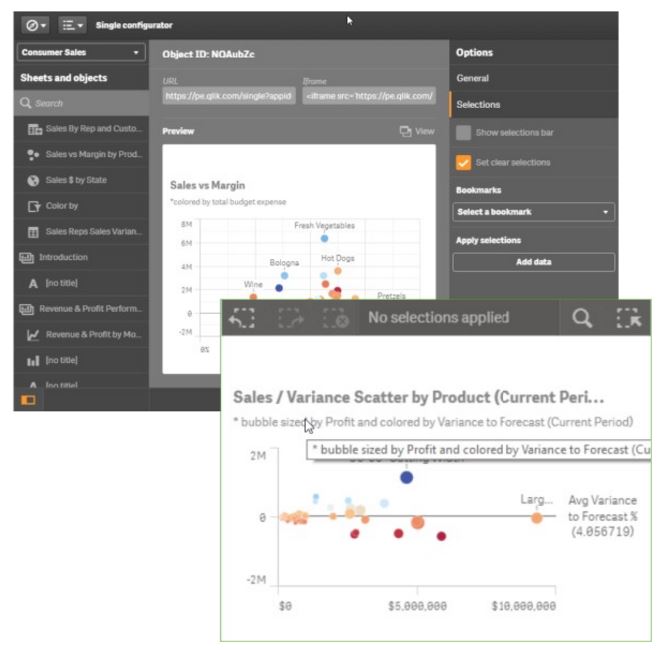Image resolution: width=666 pixels, height=650 pixels.
Task: Click the Revenue & Profit Perform... sheet icon
Action: [26, 309]
